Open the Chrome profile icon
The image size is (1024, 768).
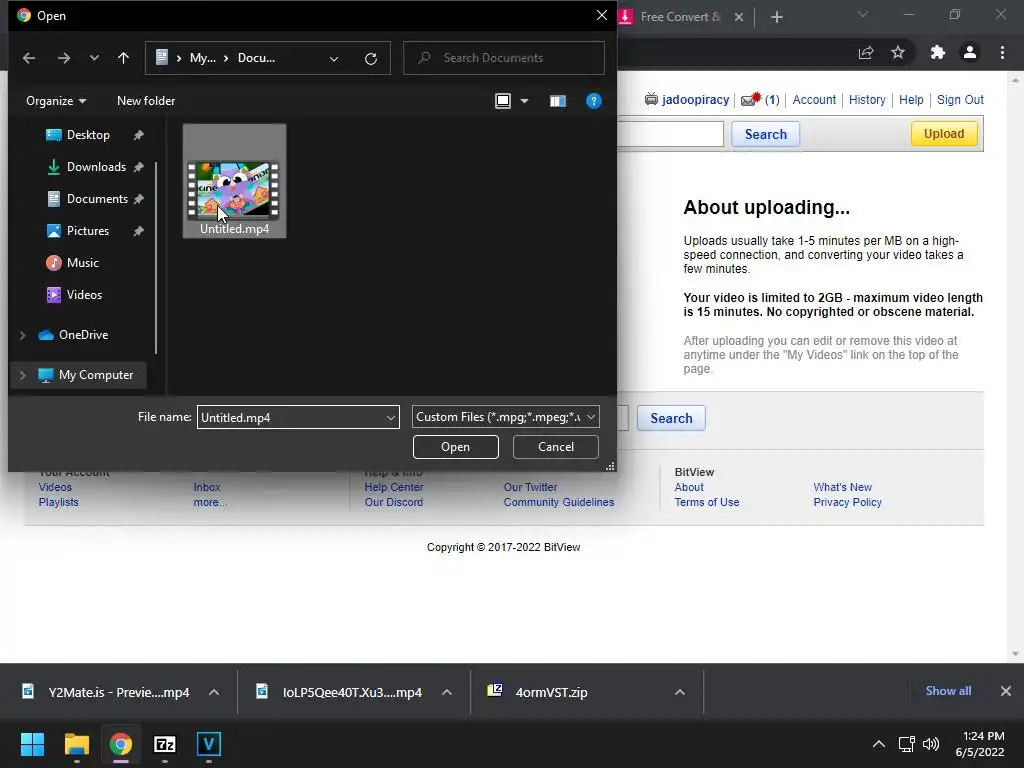[970, 52]
